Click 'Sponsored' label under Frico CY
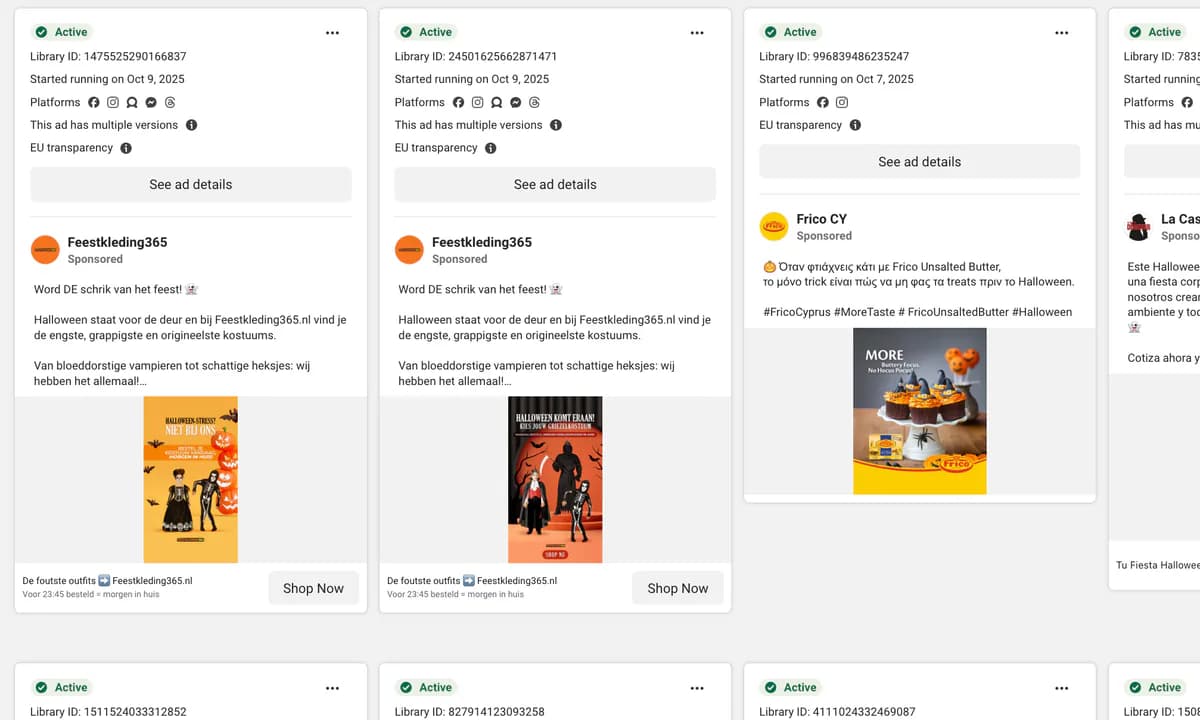 824,236
